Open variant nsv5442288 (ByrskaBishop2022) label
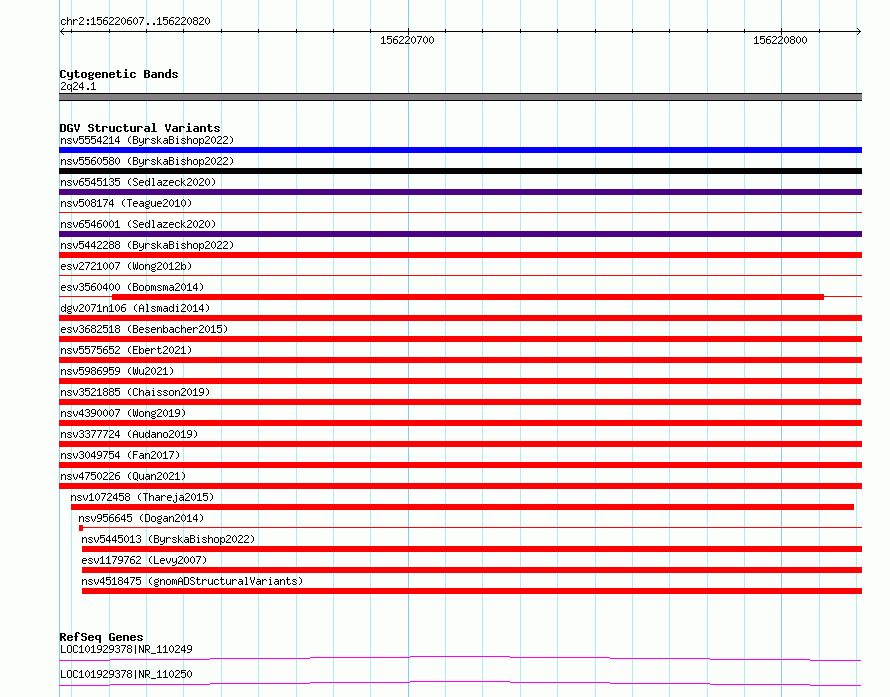Viewport: 890px width, 697px height. (147, 245)
